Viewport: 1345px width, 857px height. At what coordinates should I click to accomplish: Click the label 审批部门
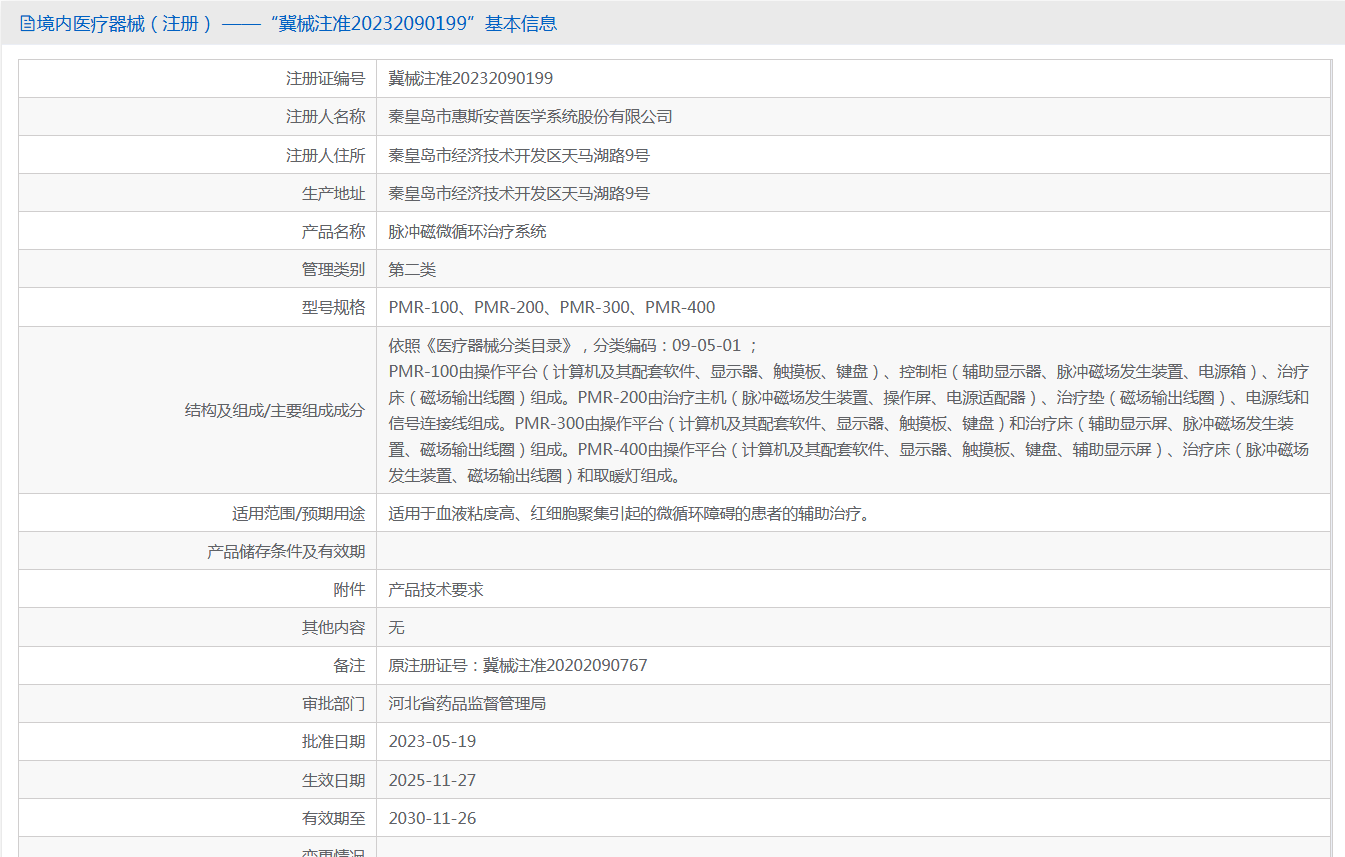[x=334, y=703]
